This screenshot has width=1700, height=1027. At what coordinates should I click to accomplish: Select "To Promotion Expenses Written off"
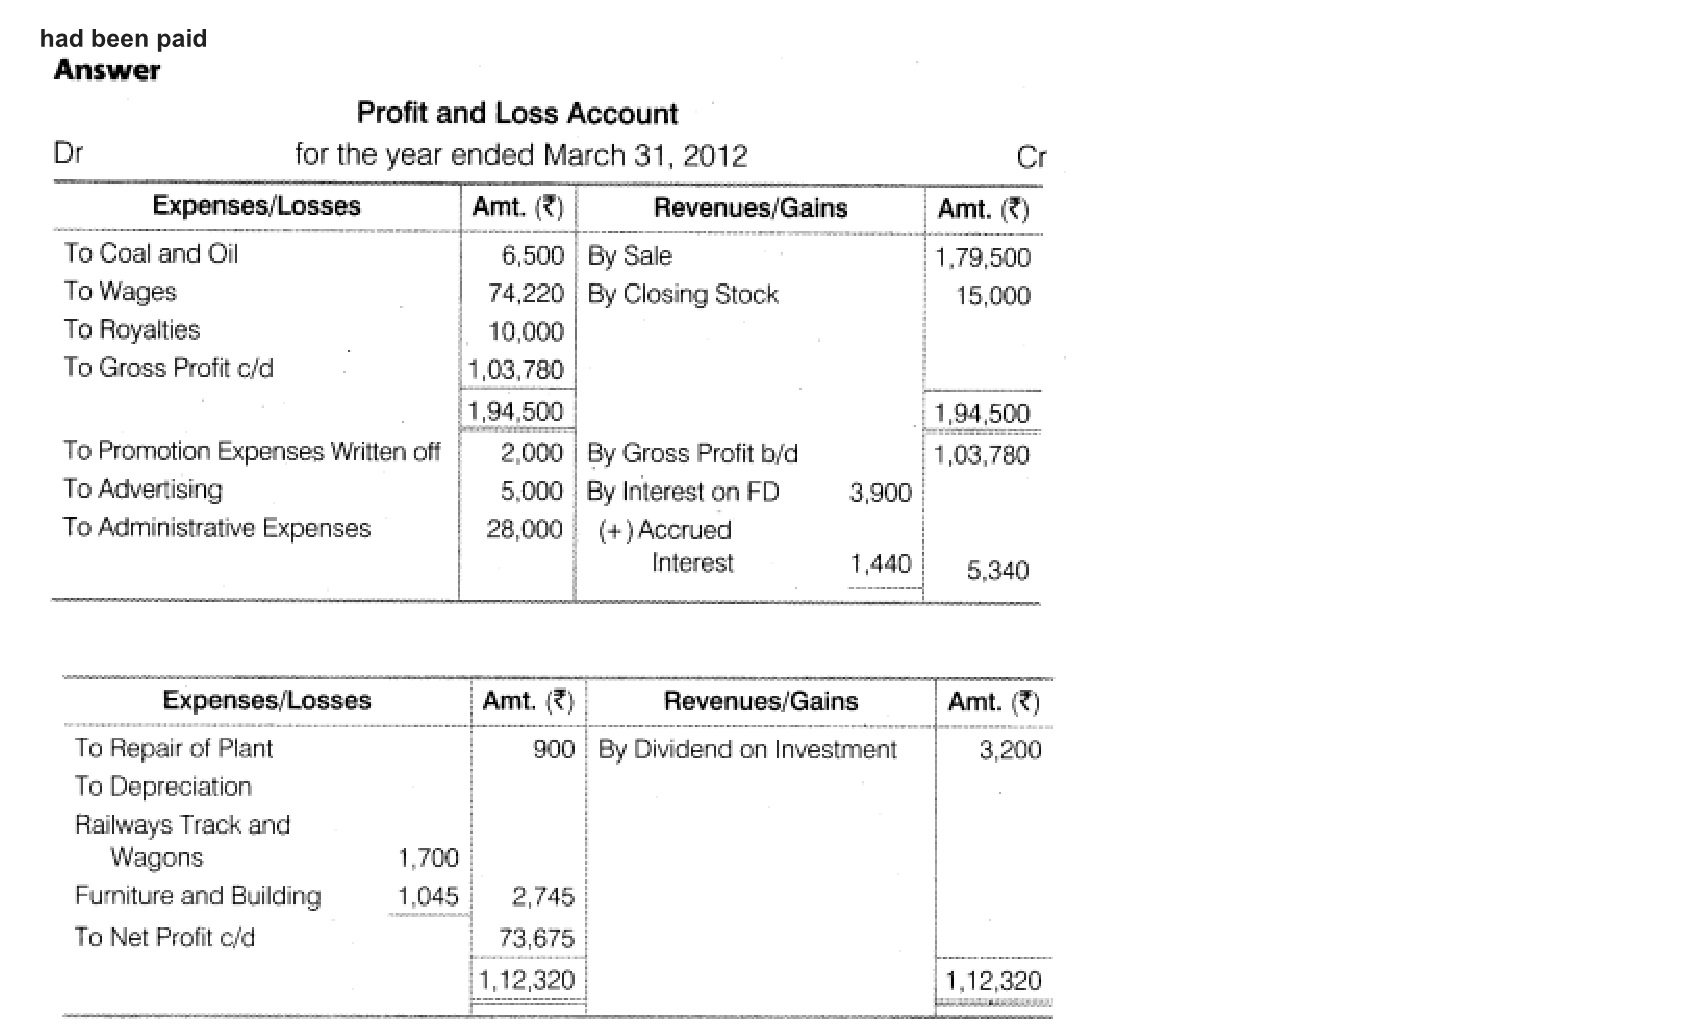(251, 451)
